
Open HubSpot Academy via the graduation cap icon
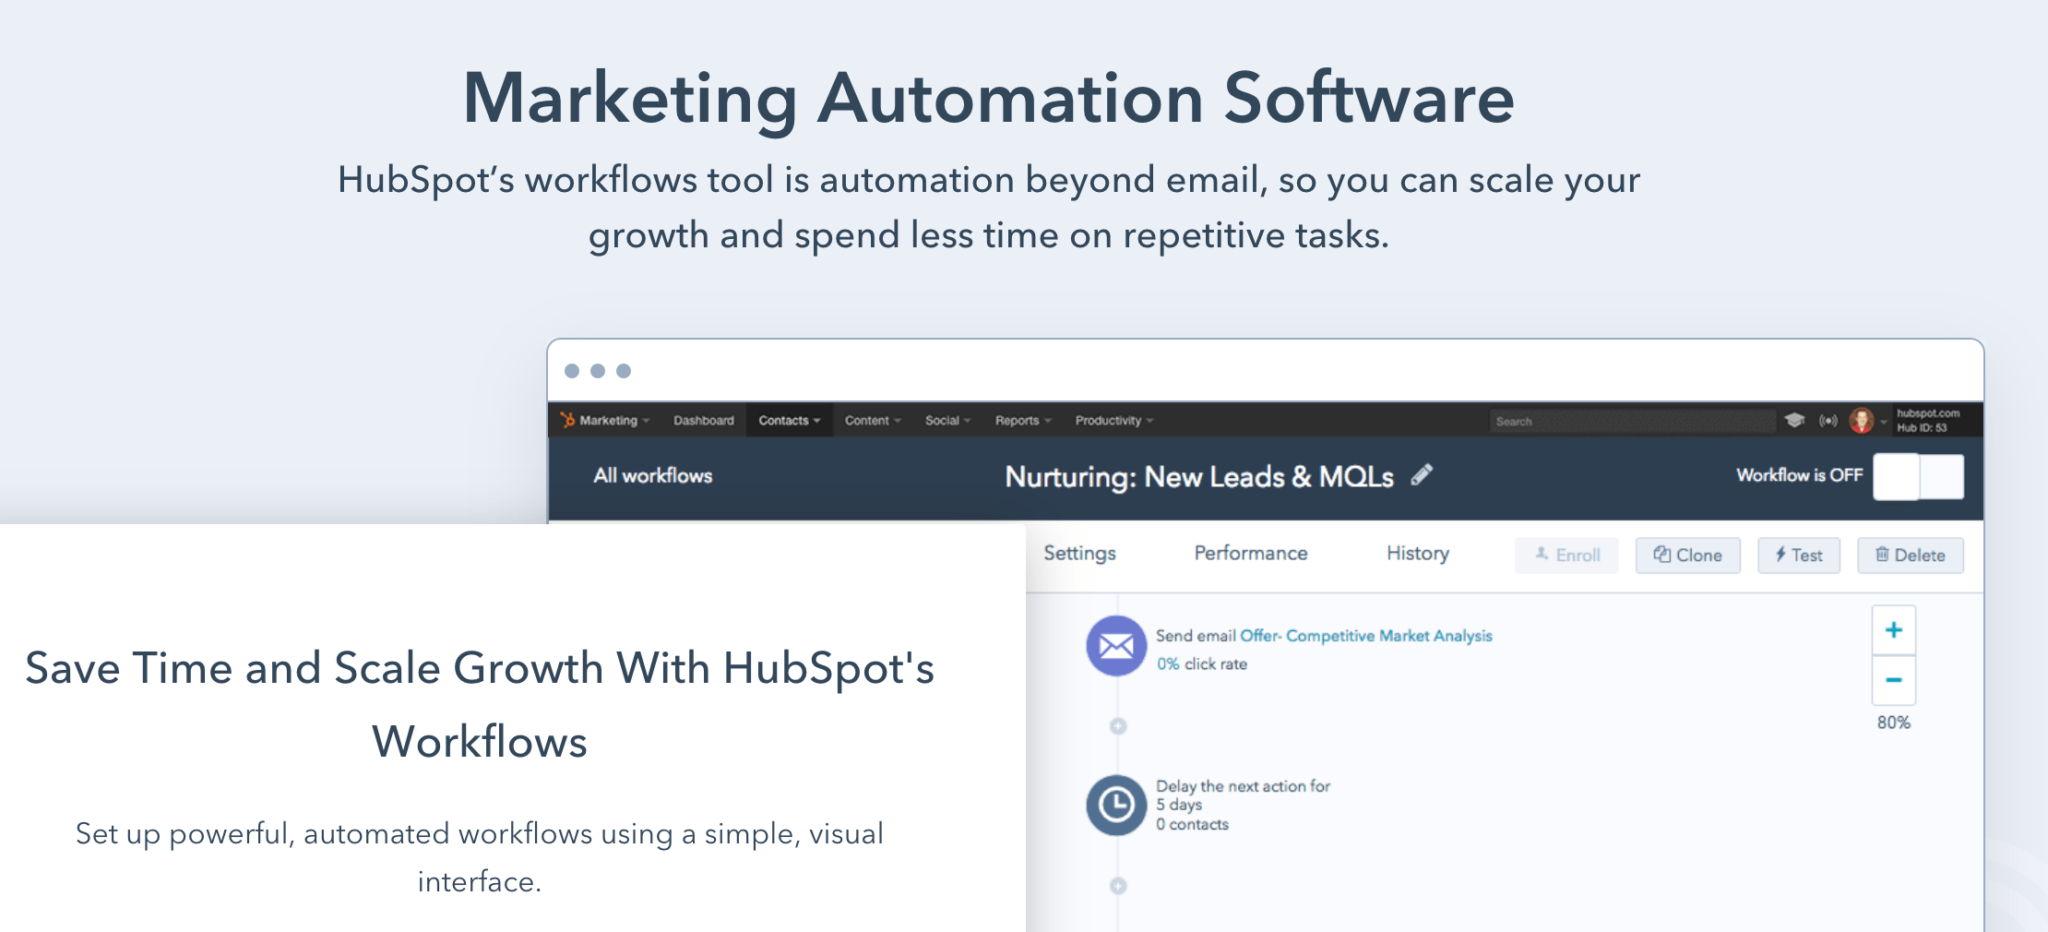(1795, 421)
